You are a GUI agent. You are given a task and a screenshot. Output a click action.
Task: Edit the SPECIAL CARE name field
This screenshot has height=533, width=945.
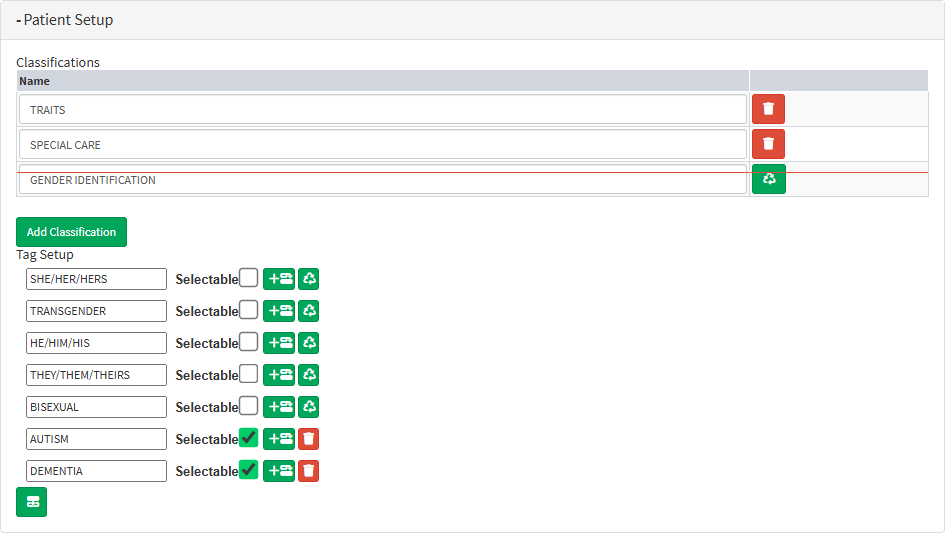383,145
